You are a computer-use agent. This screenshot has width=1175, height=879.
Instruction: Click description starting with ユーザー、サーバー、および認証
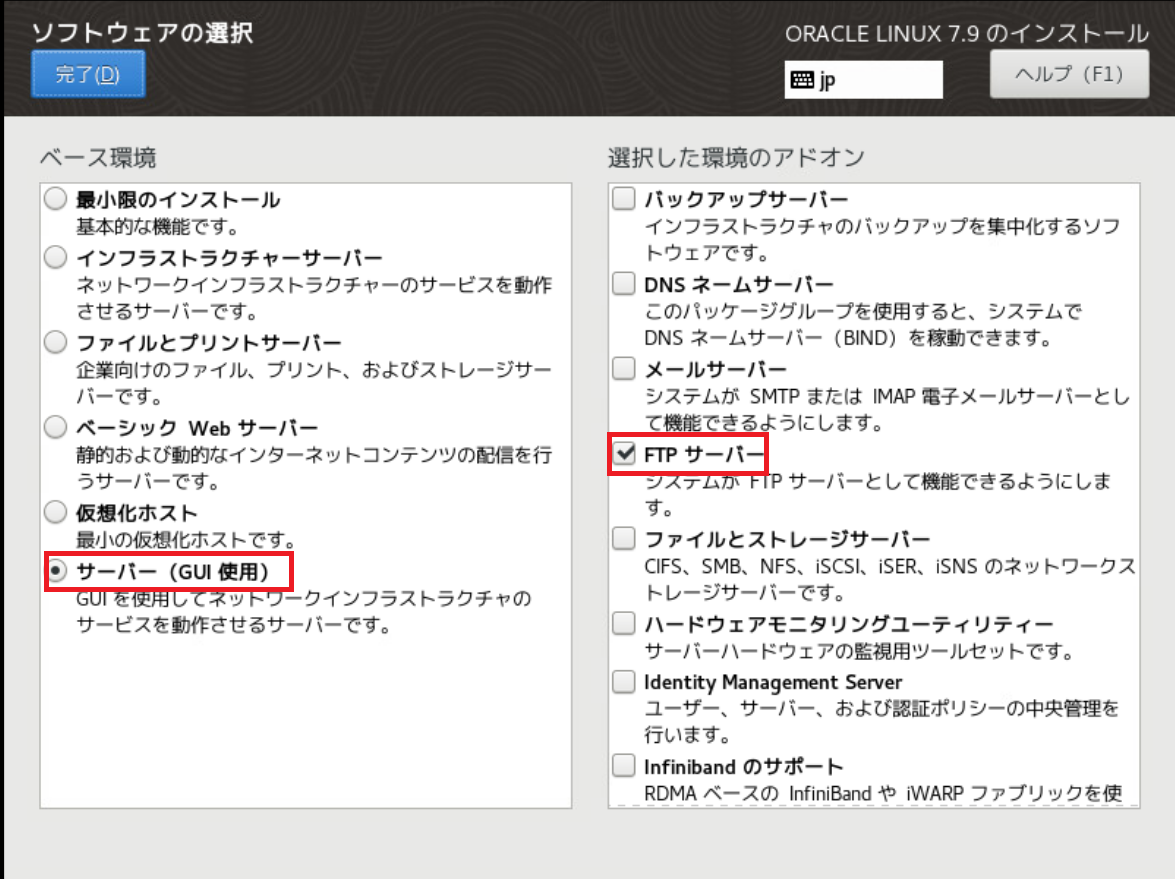click(x=882, y=722)
